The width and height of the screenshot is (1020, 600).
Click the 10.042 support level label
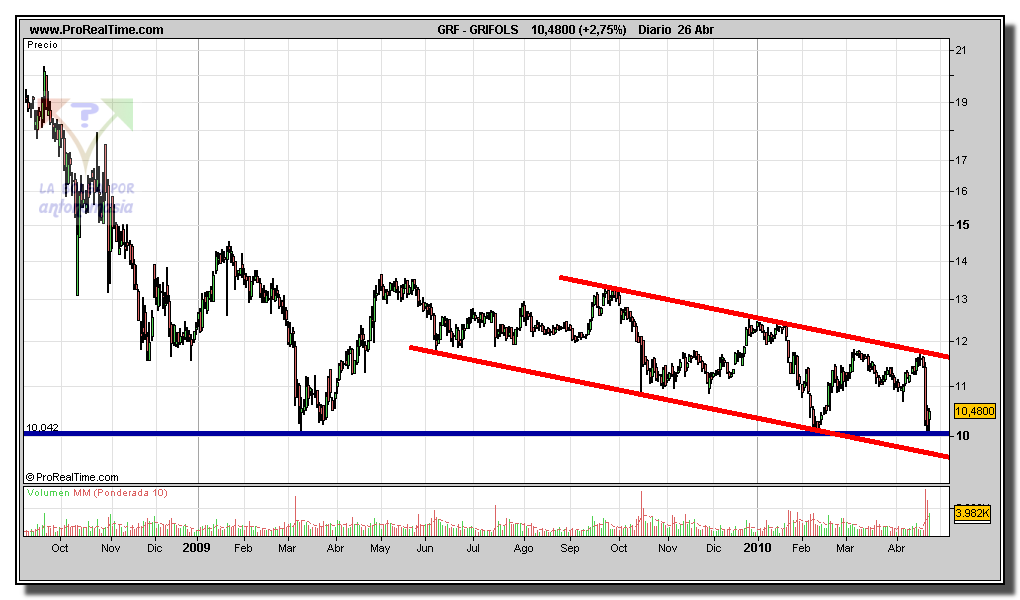pos(42,428)
